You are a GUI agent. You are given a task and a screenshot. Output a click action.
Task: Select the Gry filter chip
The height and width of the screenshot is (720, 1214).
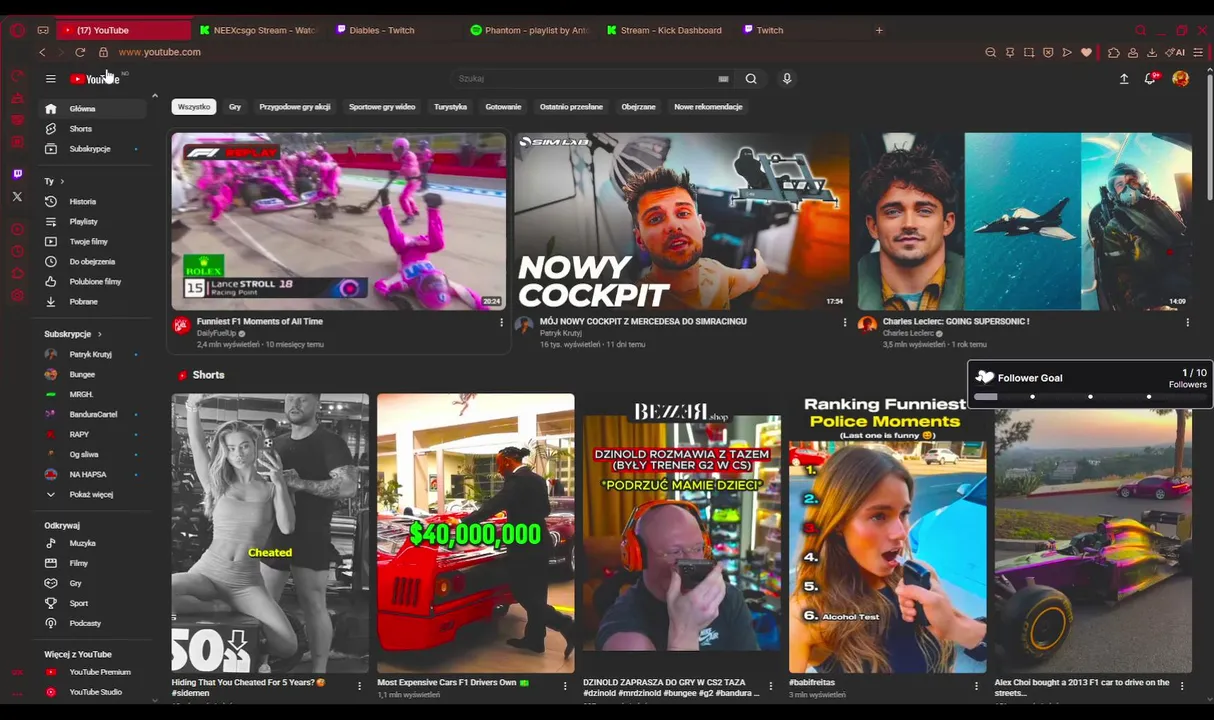pyautogui.click(x=235, y=107)
